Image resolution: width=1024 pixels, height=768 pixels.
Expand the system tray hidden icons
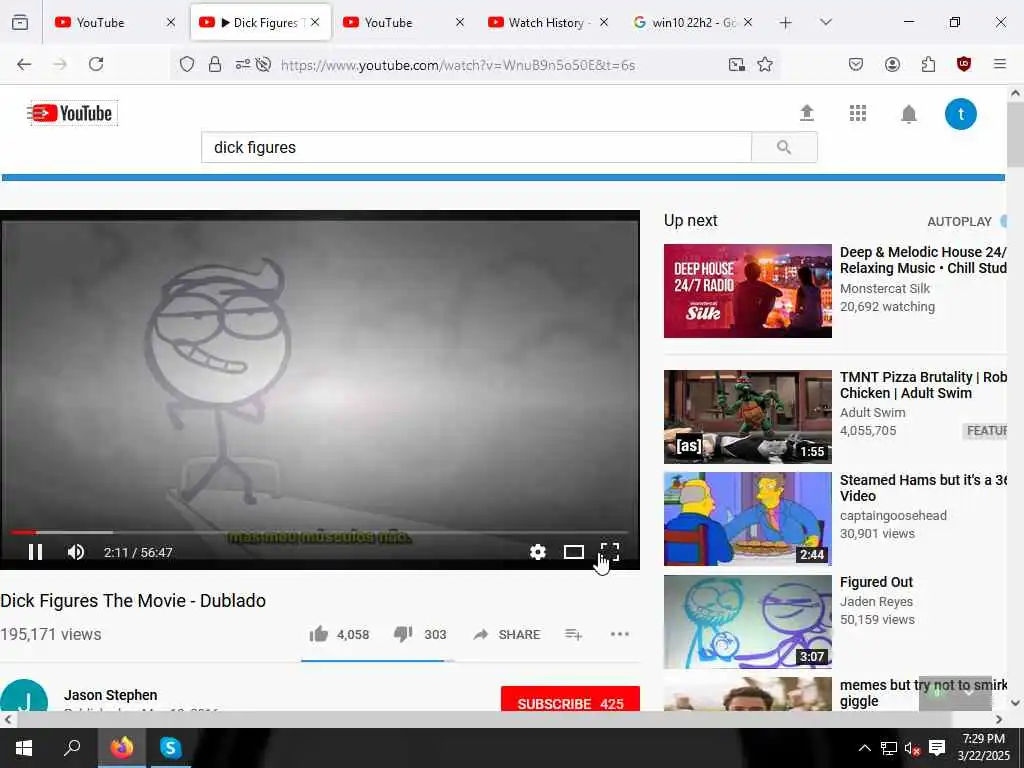point(864,748)
